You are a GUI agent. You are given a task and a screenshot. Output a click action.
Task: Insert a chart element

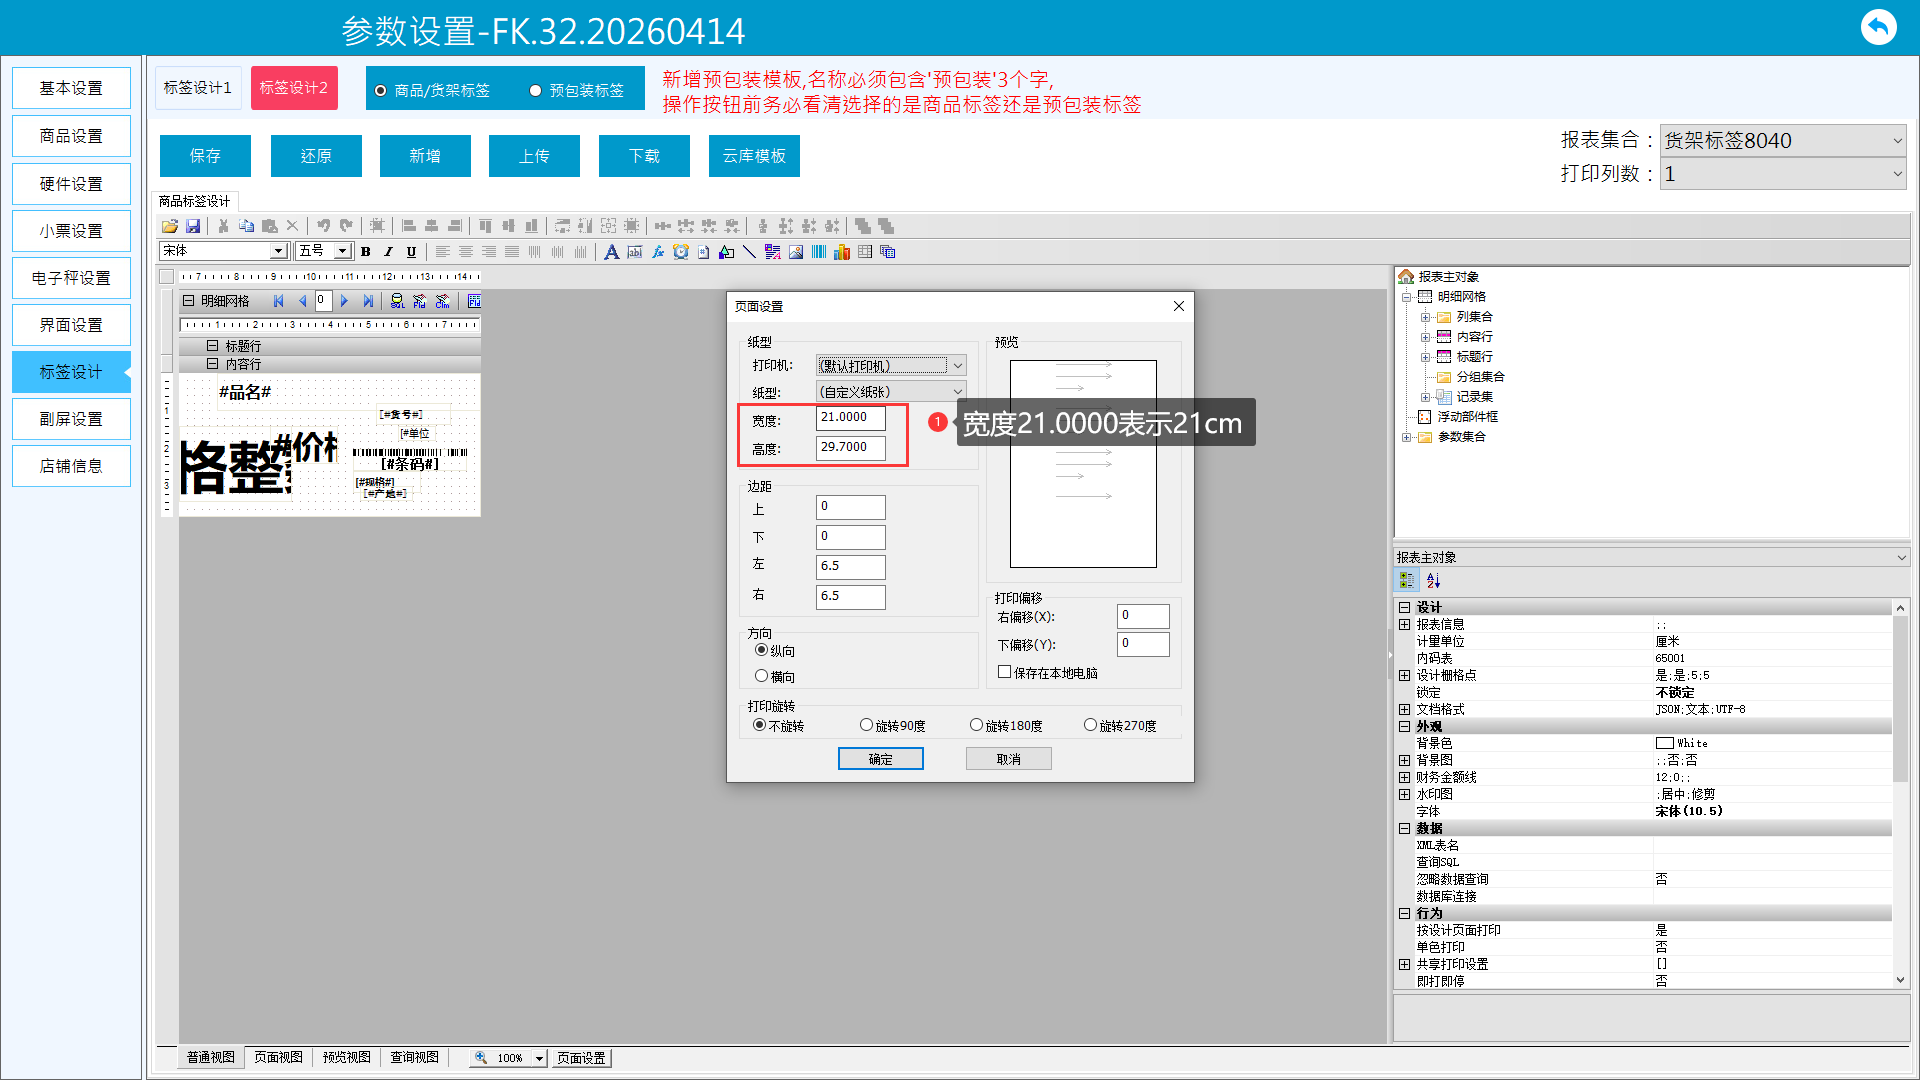(842, 252)
